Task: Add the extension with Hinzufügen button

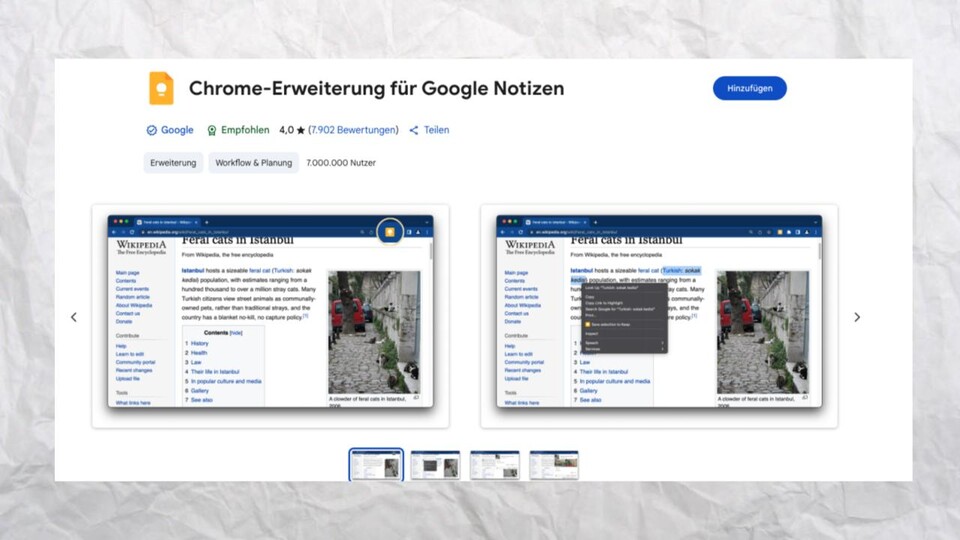Action: point(749,88)
